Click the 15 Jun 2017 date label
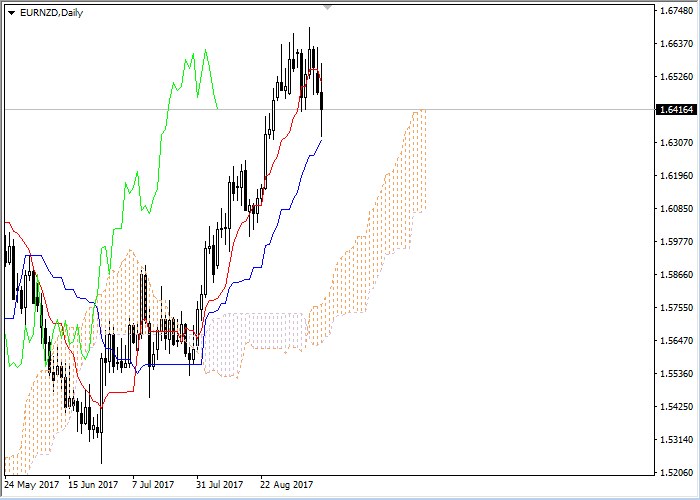The image size is (700, 500). (x=93, y=485)
